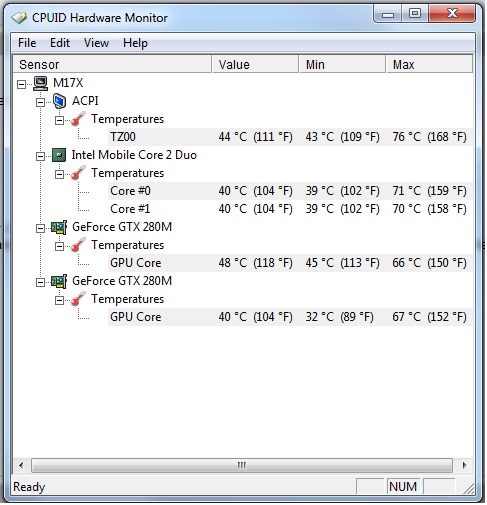Select the TZ00 temperature row

click(290, 137)
